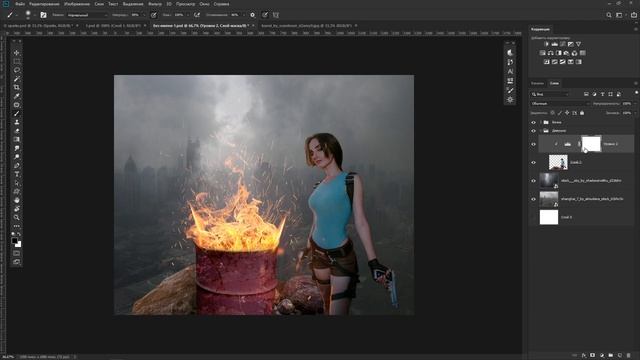
Task: Add an Invert adjustment
Action: point(547,62)
